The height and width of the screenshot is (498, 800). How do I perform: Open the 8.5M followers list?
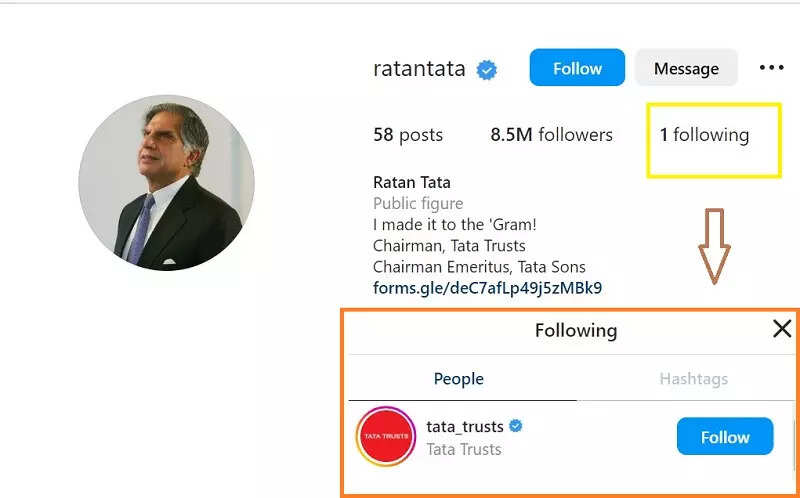coord(551,135)
